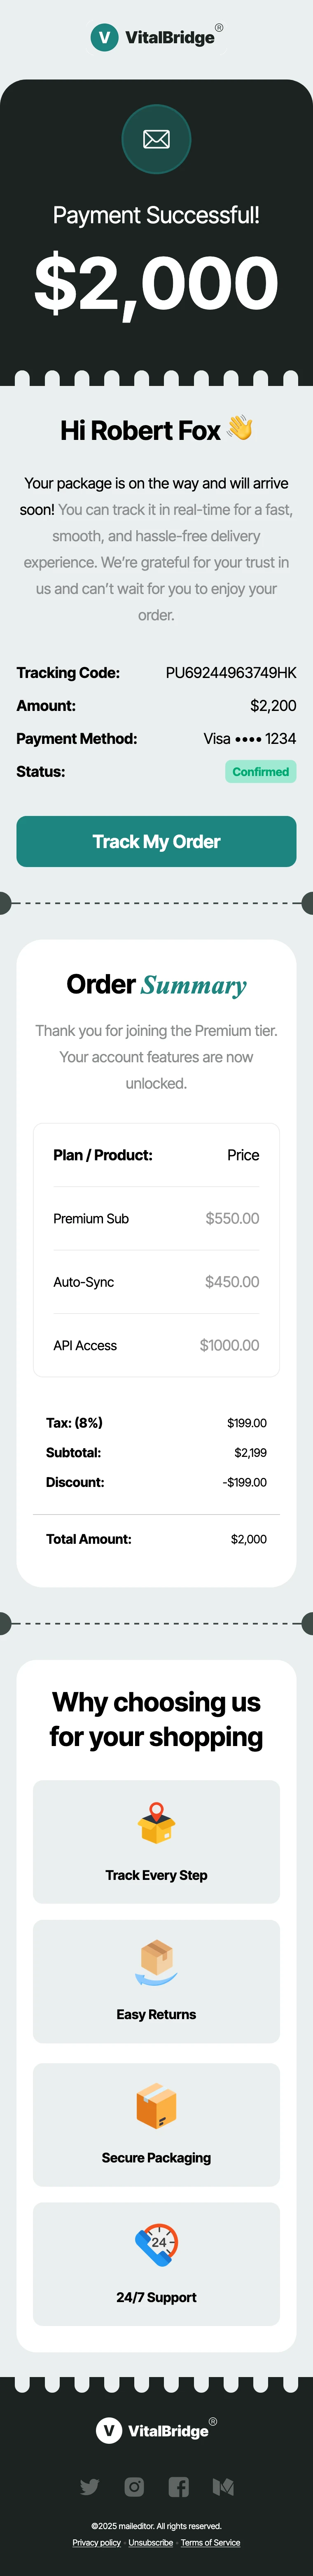This screenshot has height=2576, width=313.
Task: Open the Privacy policy link
Action: [96, 2542]
